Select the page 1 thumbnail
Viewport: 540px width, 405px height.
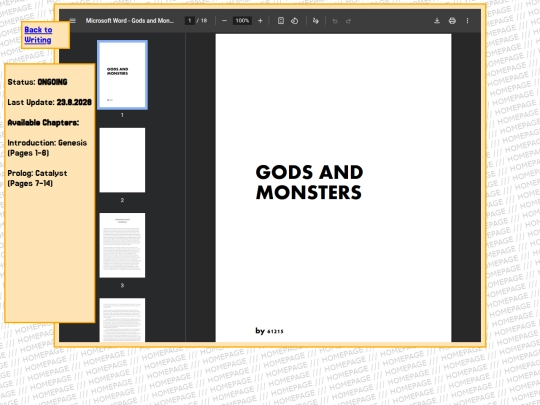click(x=122, y=75)
